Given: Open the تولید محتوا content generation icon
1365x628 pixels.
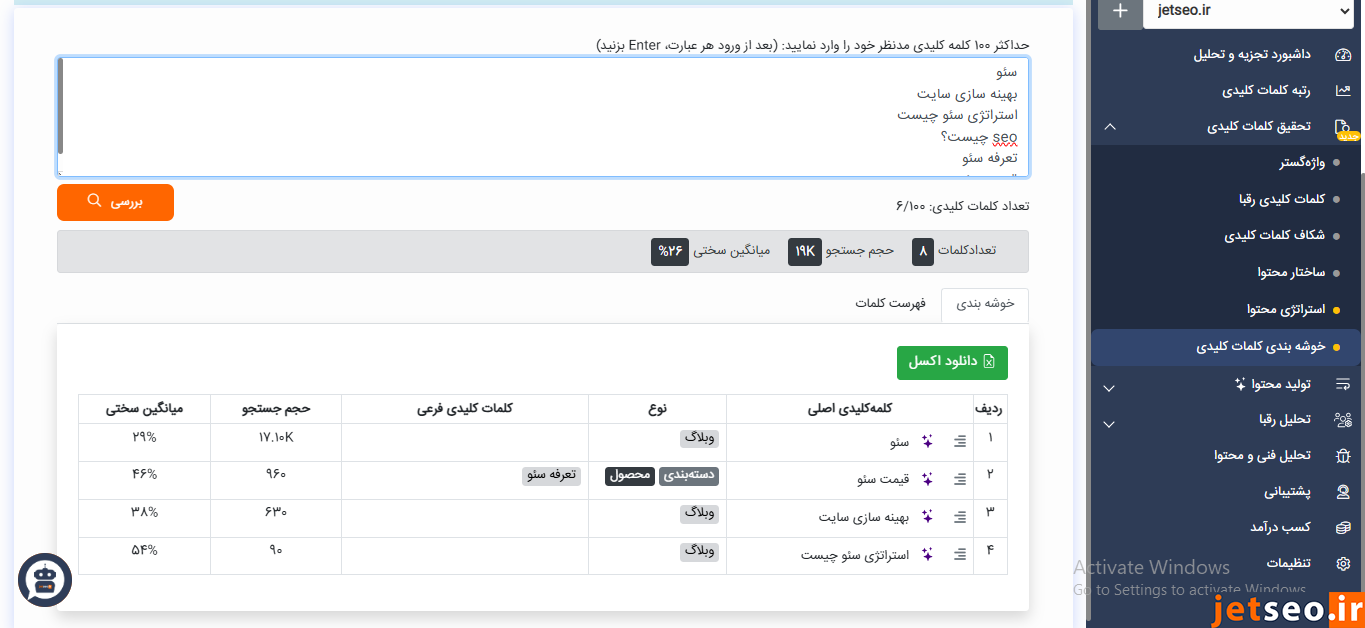Looking at the screenshot, I should (x=1343, y=383).
